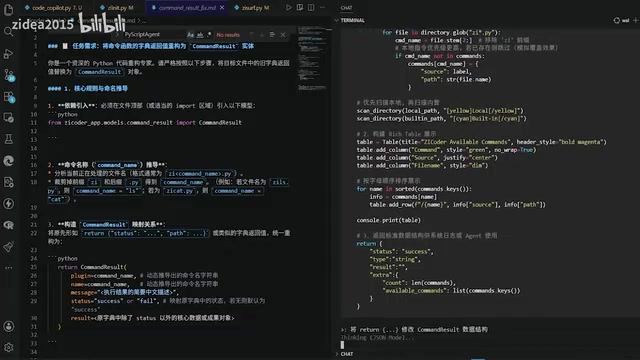This screenshot has width=640, height=360.
Task: Open the lightning bolt activity bar icon
Action: (8, 204)
